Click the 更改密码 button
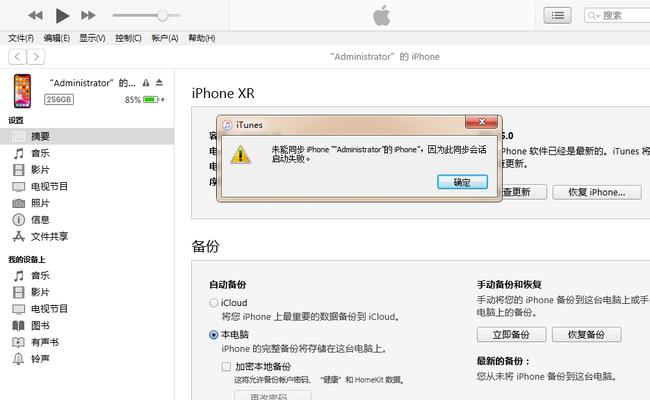 tap(272, 395)
